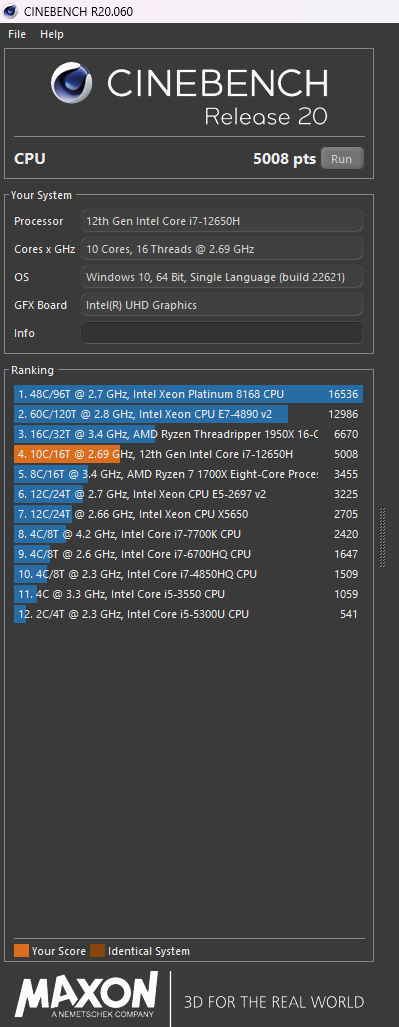This screenshot has height=1027, width=399.
Task: Select the Cores x GHz field
Action: [x=221, y=249]
